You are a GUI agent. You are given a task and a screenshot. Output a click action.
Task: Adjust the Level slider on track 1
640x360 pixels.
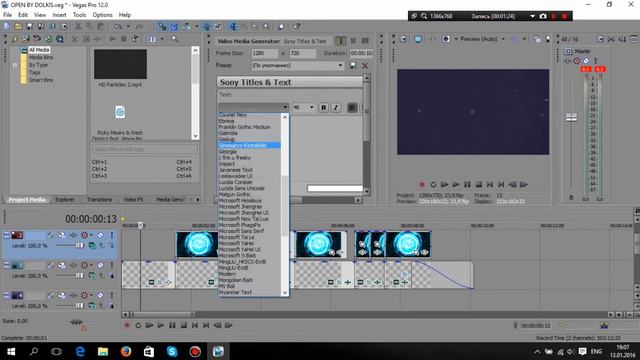(x=80, y=245)
